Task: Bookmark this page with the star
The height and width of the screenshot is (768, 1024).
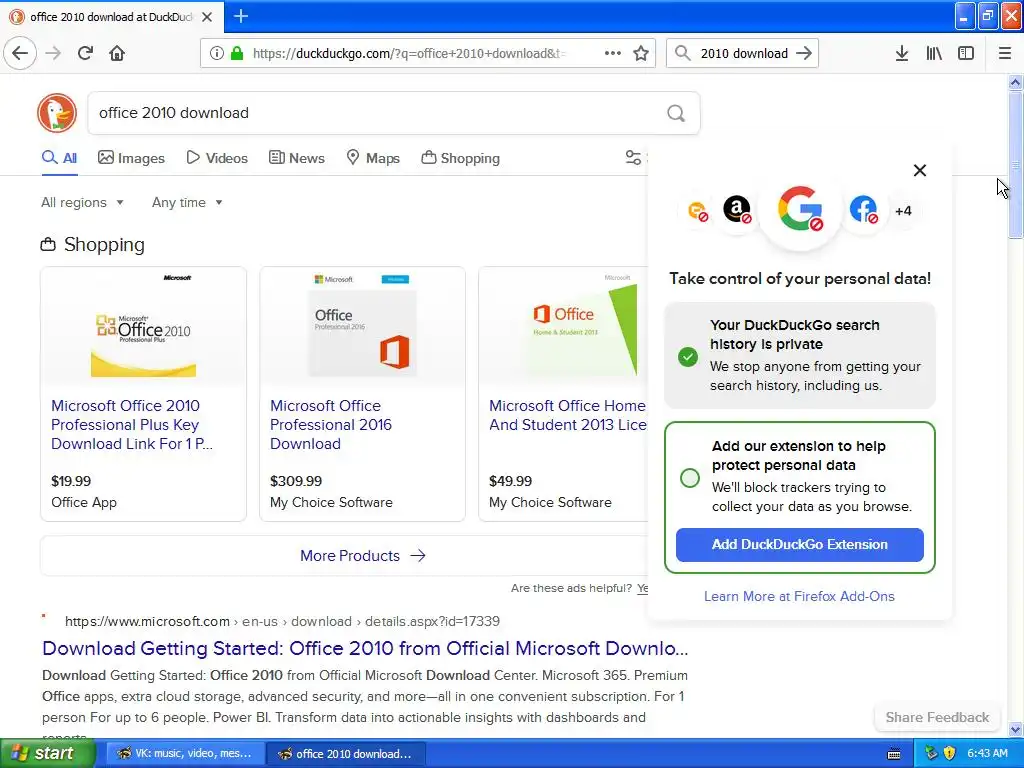Action: tap(641, 53)
